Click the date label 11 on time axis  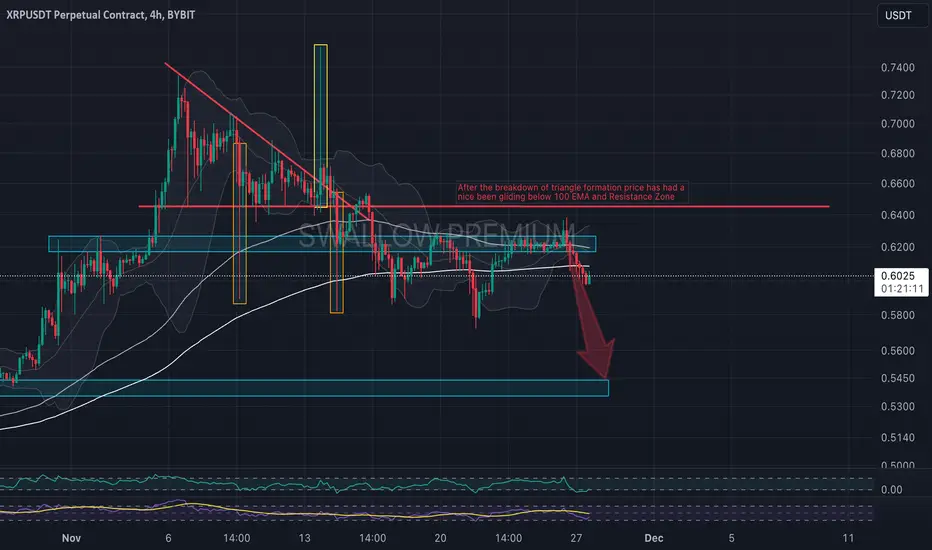pyautogui.click(x=848, y=538)
